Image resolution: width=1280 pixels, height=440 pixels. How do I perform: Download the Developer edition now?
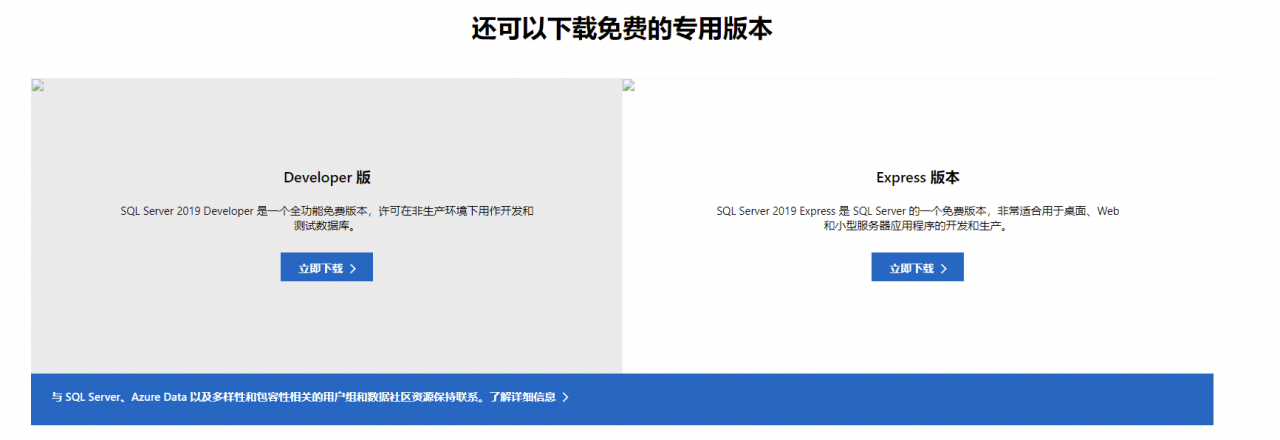pos(326,267)
